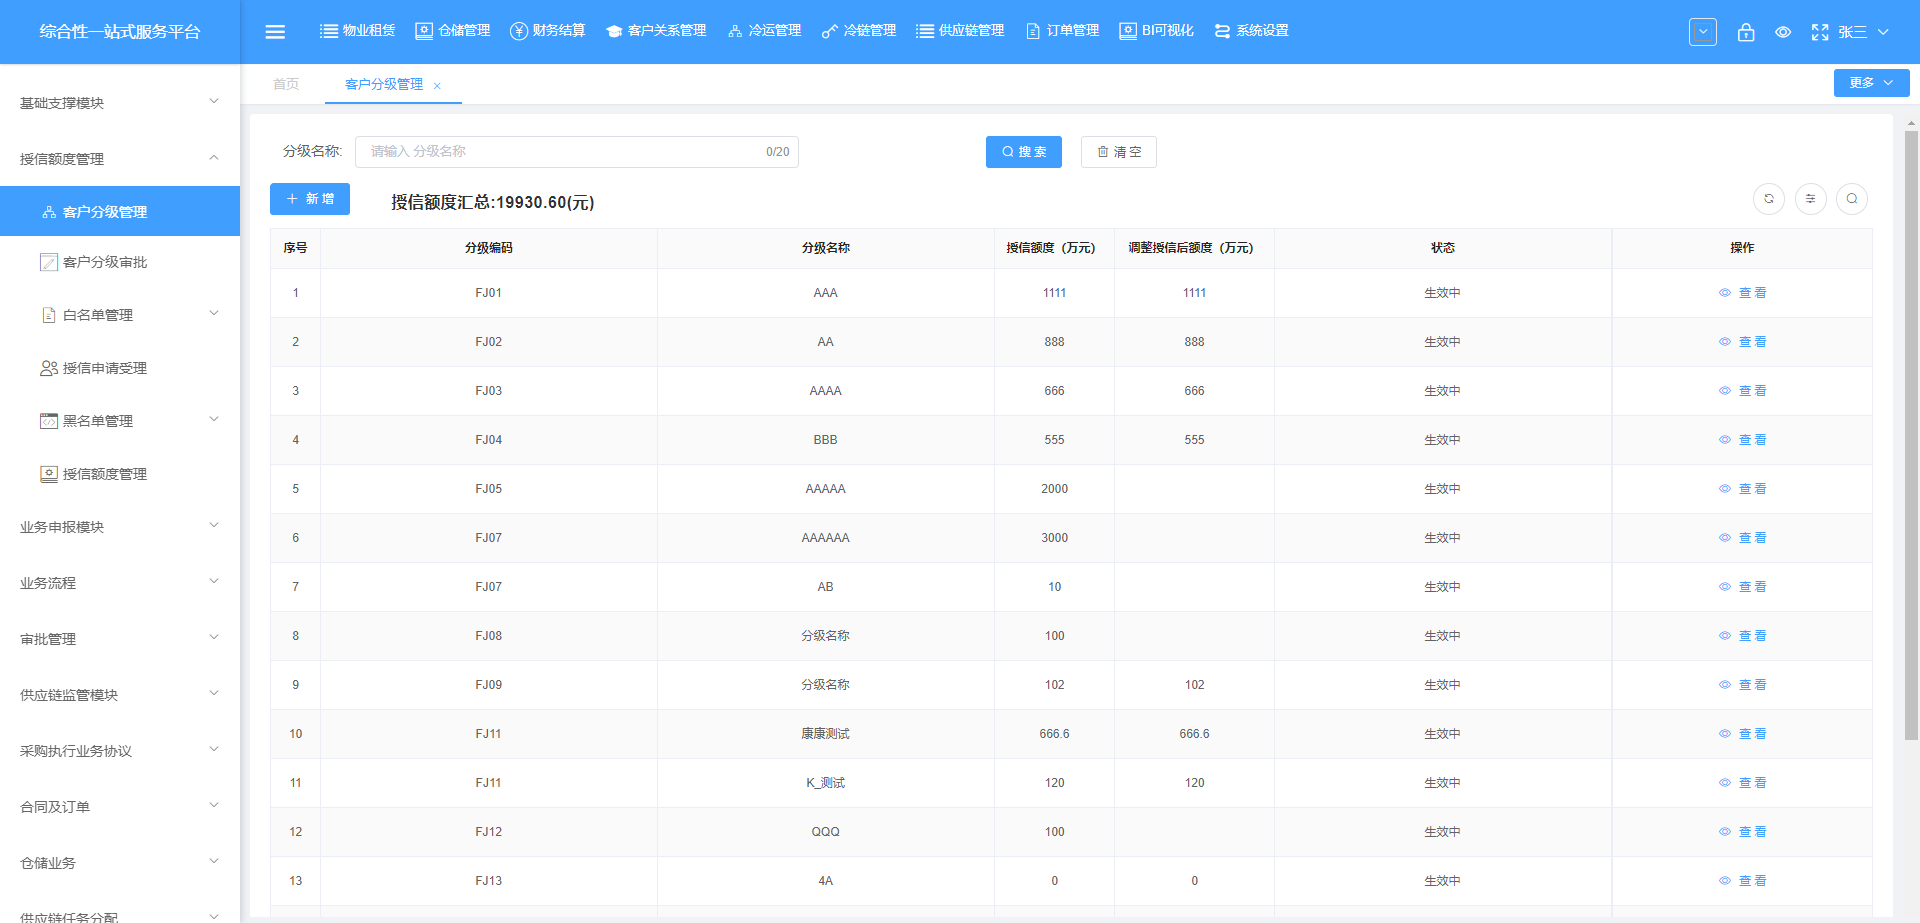Screen dimensions: 1920x923
Task: Open 客户关系管理 top menu
Action: 656,31
